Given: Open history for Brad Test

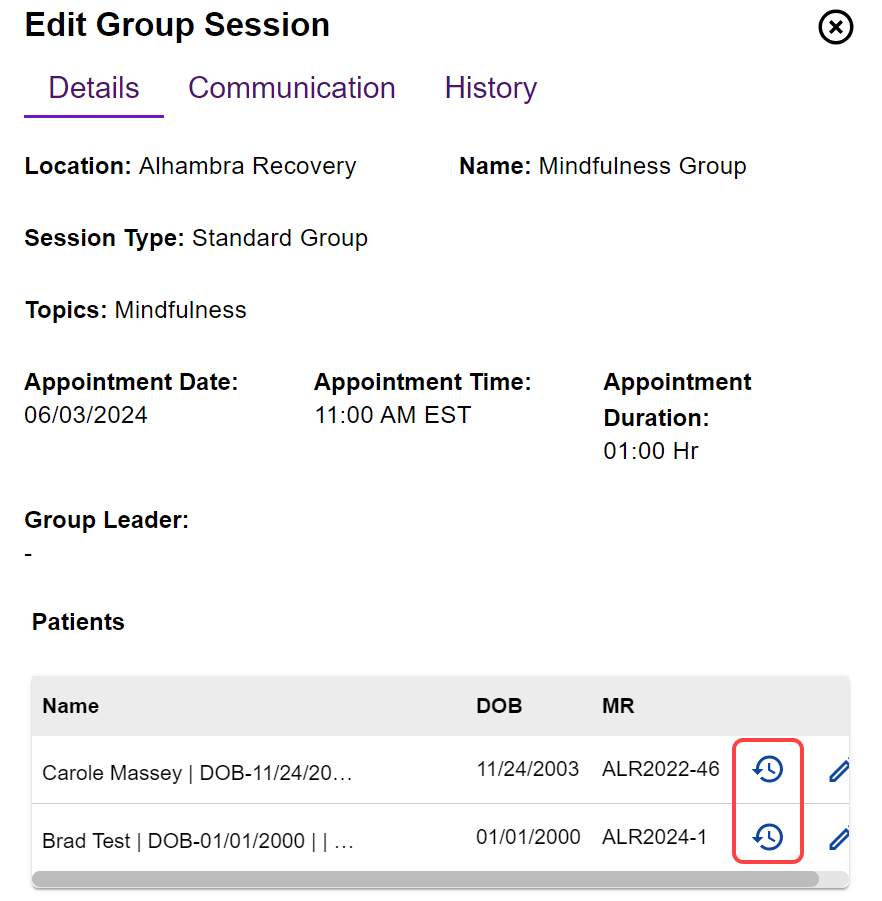Looking at the screenshot, I should [767, 837].
